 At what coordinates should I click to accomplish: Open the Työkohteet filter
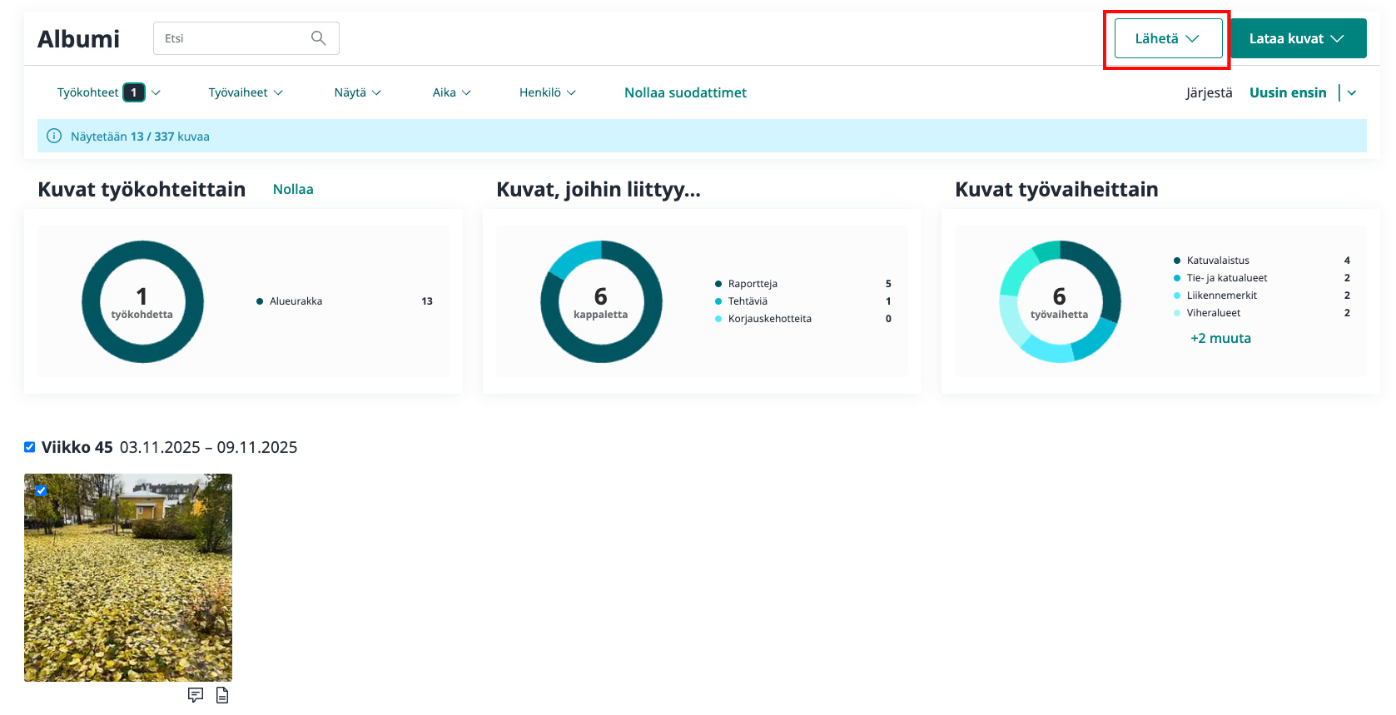(108, 93)
